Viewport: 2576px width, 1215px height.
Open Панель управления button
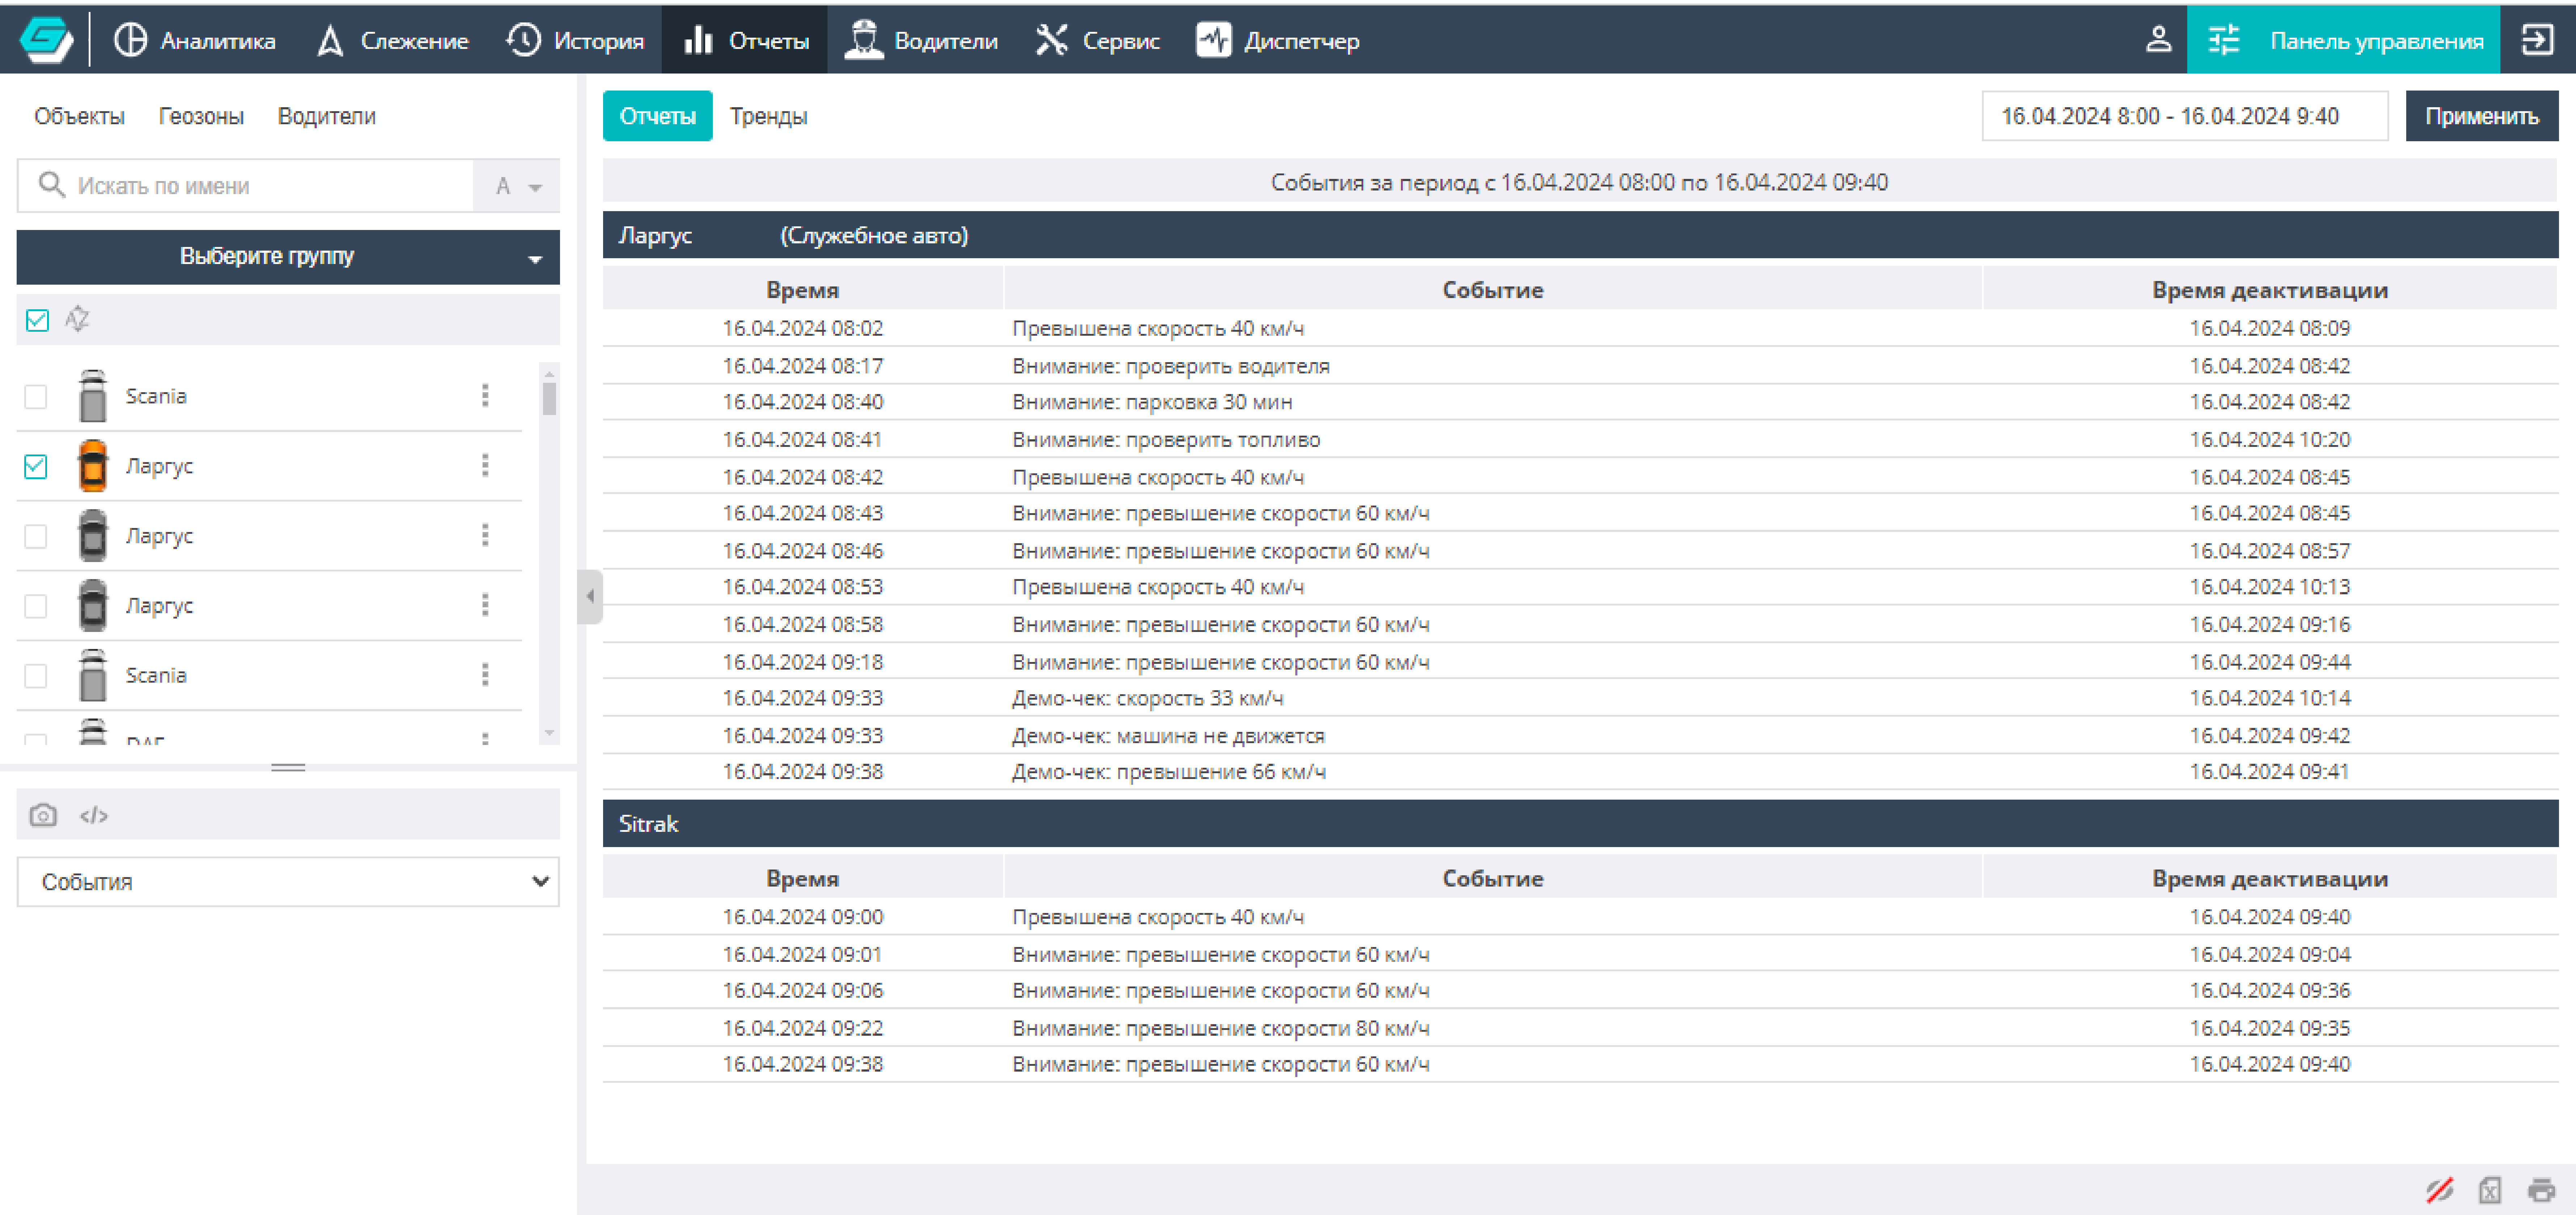[x=2343, y=40]
